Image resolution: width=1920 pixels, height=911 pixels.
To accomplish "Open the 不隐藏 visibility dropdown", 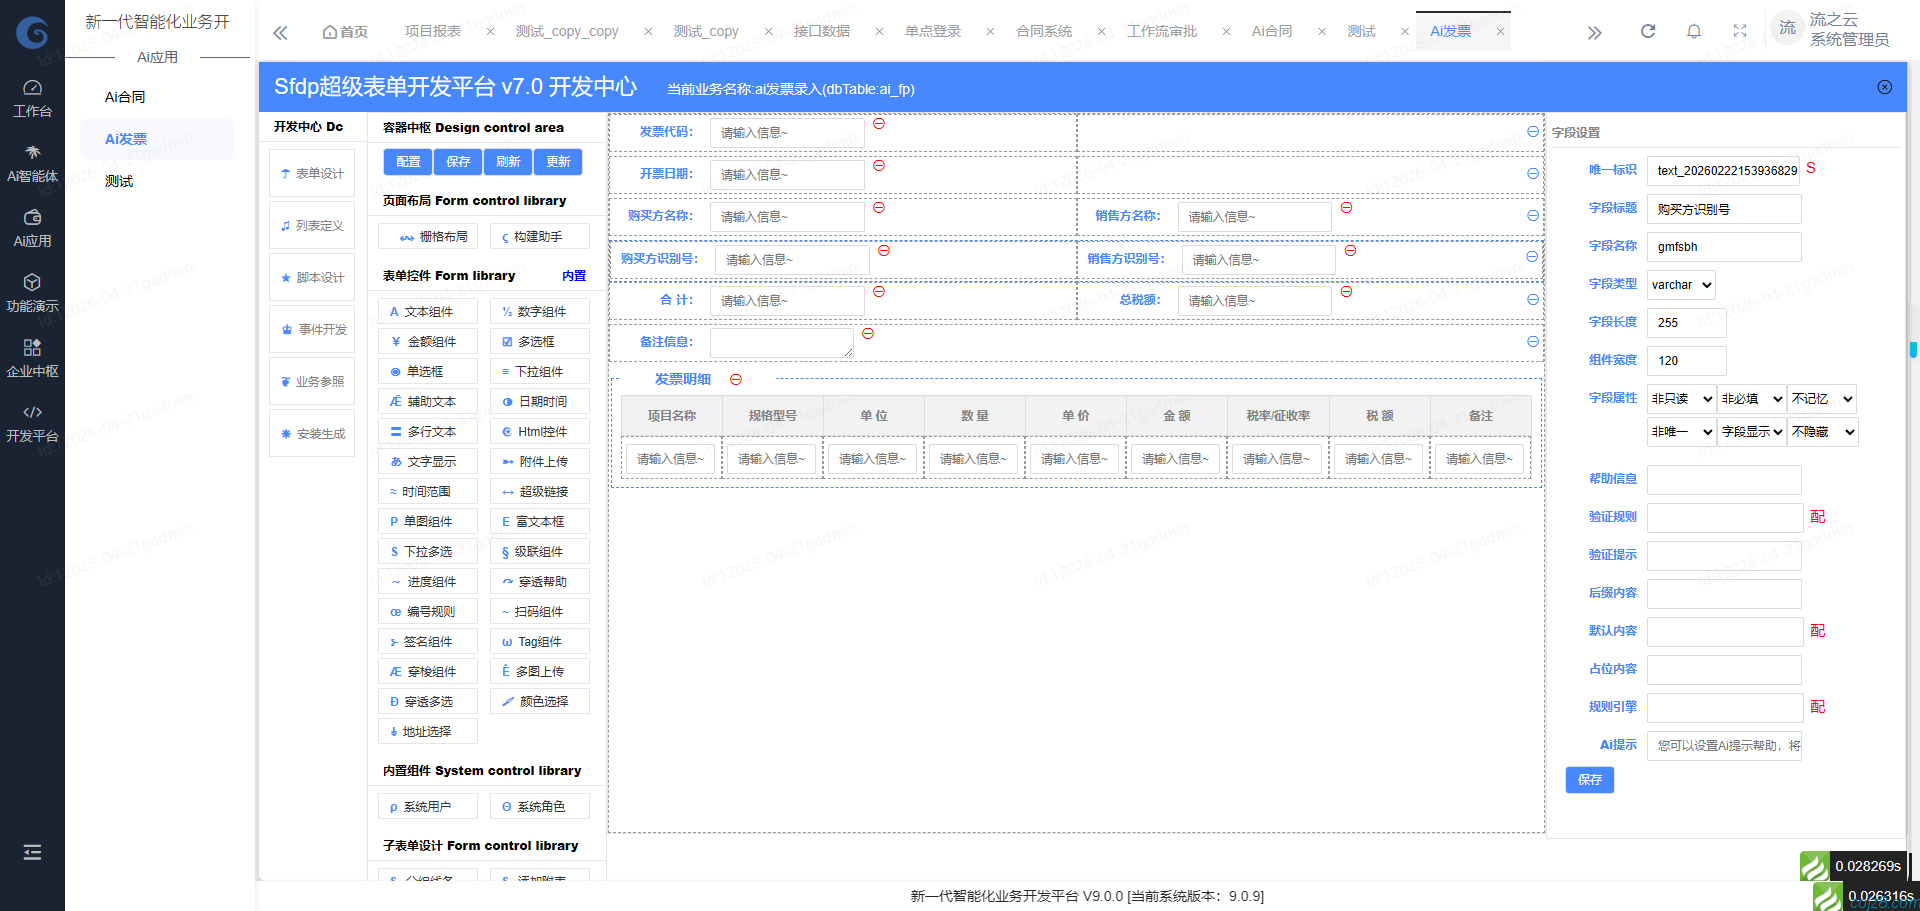I will [x=1822, y=432].
